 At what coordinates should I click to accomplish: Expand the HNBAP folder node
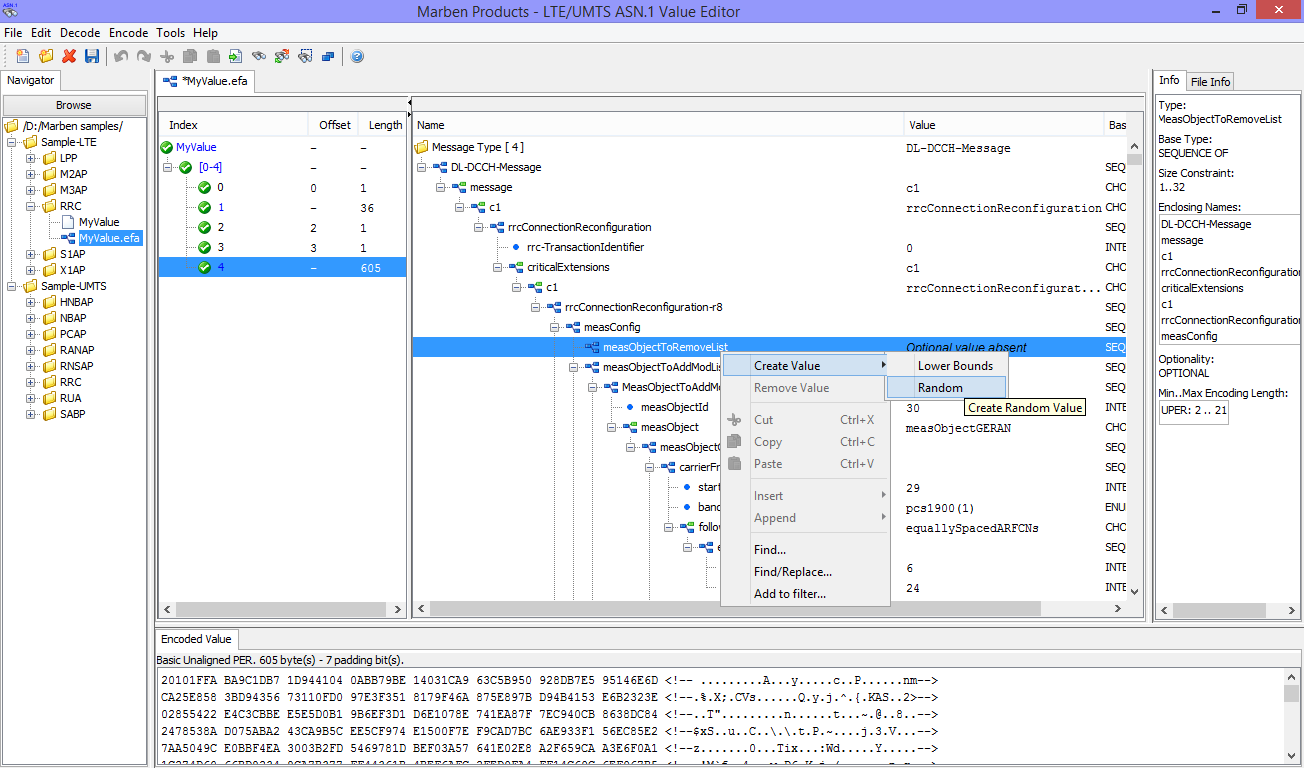(x=31, y=302)
